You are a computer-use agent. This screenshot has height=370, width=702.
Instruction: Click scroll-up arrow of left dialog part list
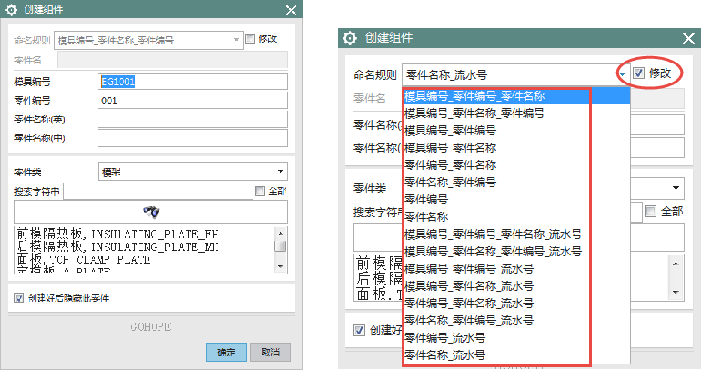pos(280,233)
